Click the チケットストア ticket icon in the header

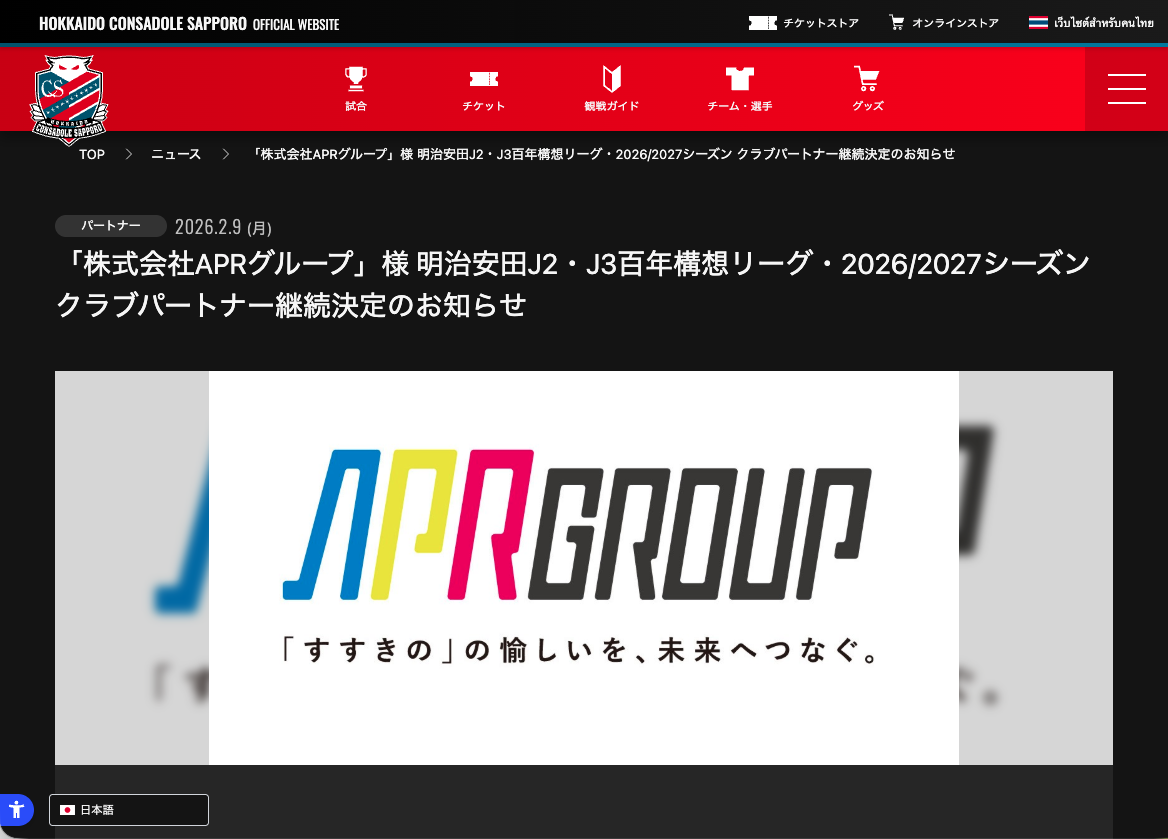point(762,22)
